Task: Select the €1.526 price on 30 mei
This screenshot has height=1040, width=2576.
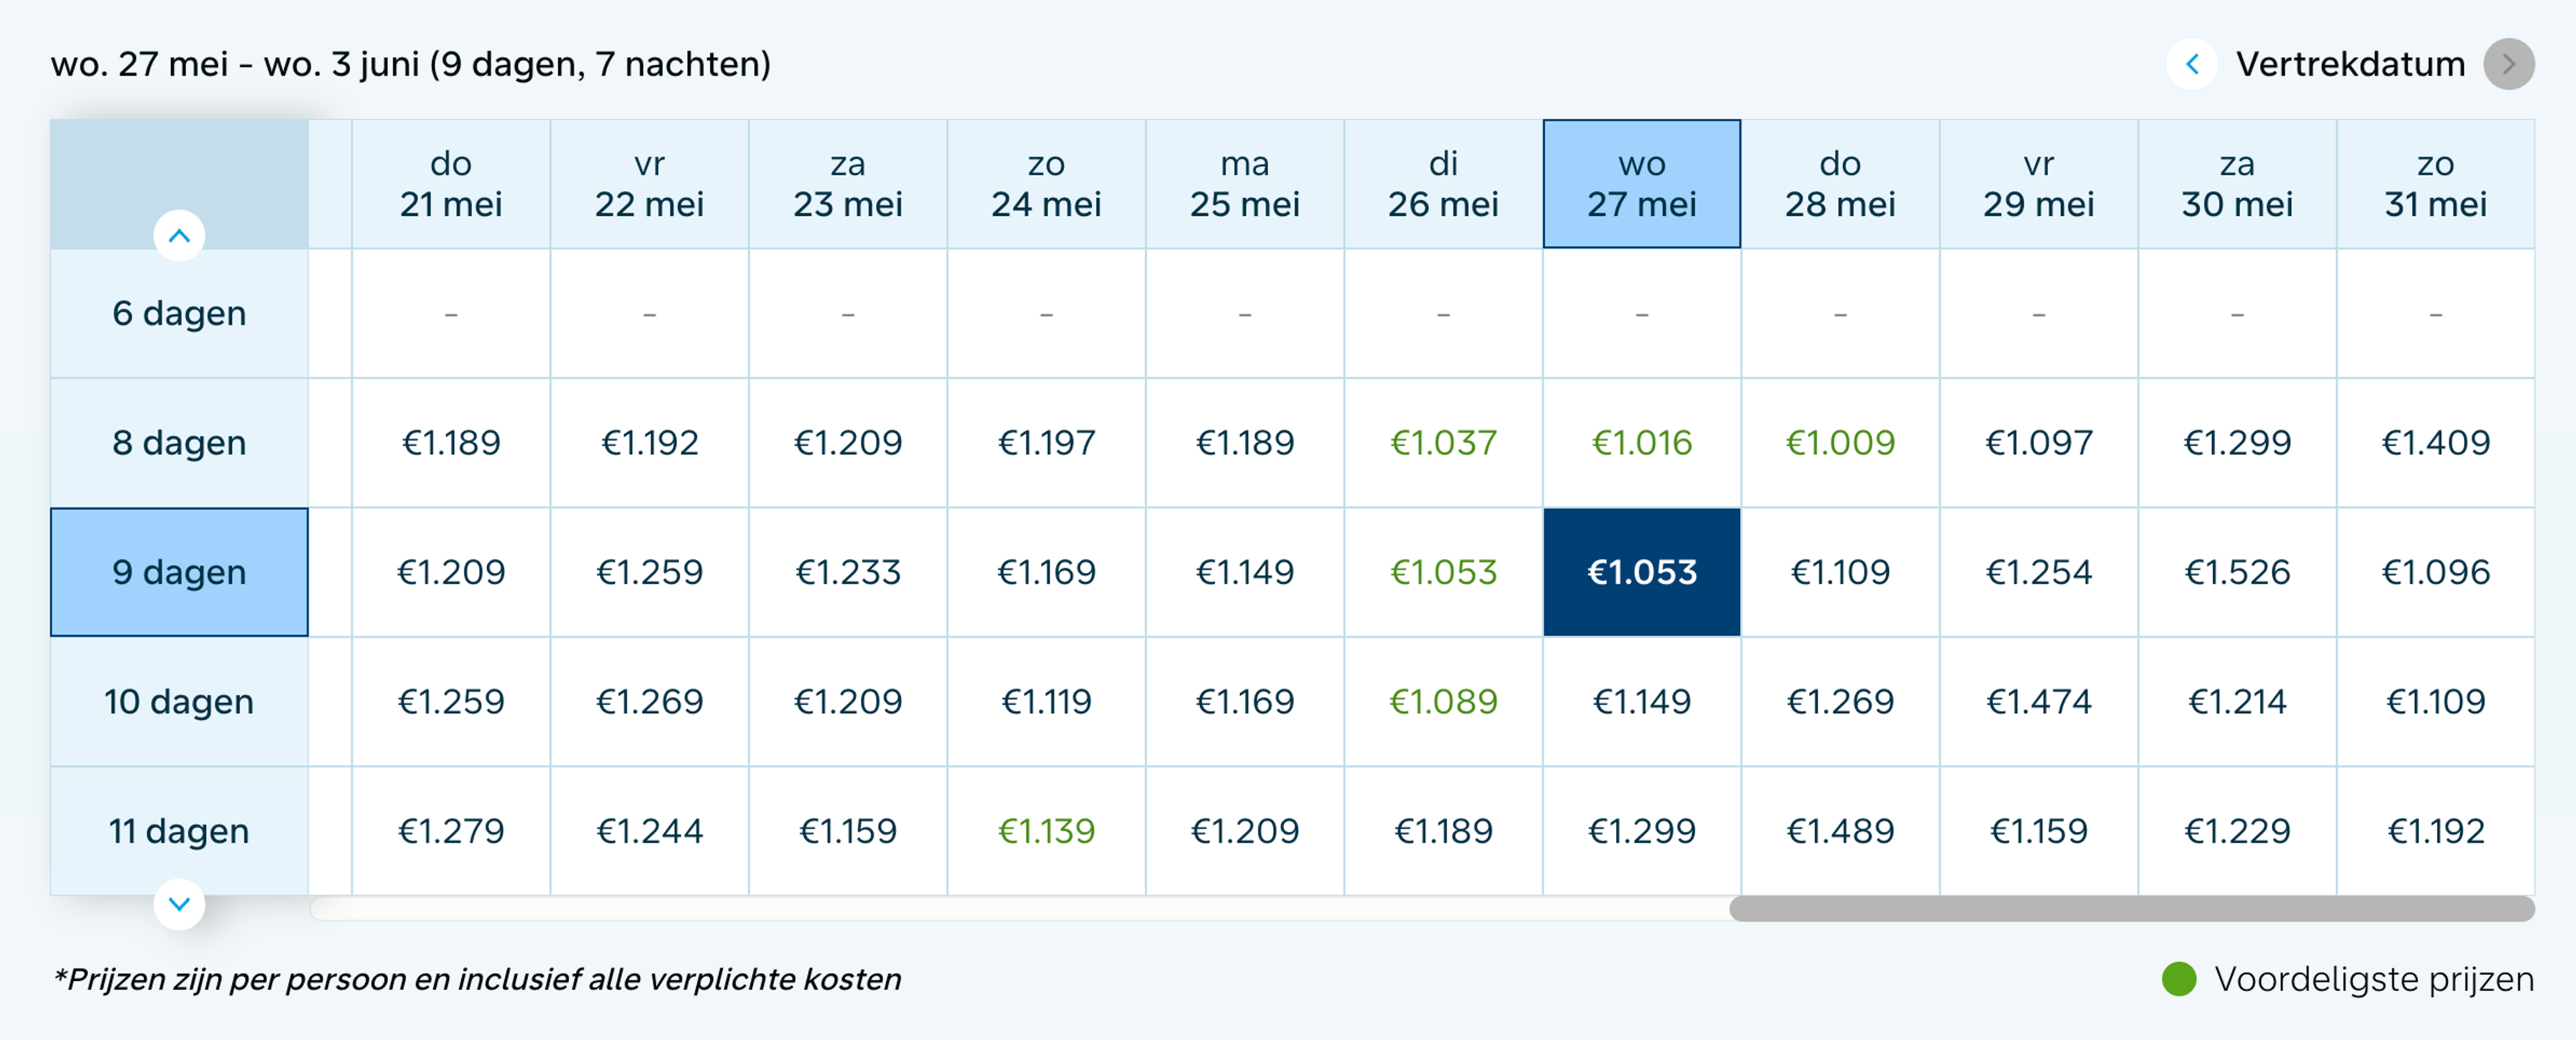Action: 2236,572
